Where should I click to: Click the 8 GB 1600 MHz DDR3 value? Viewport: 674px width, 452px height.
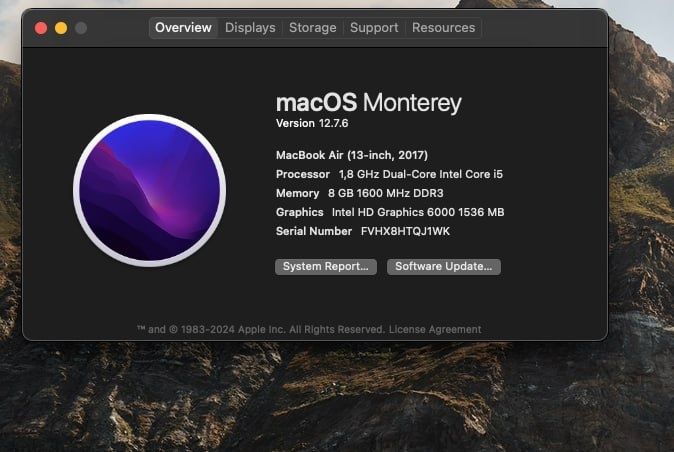(x=386, y=193)
